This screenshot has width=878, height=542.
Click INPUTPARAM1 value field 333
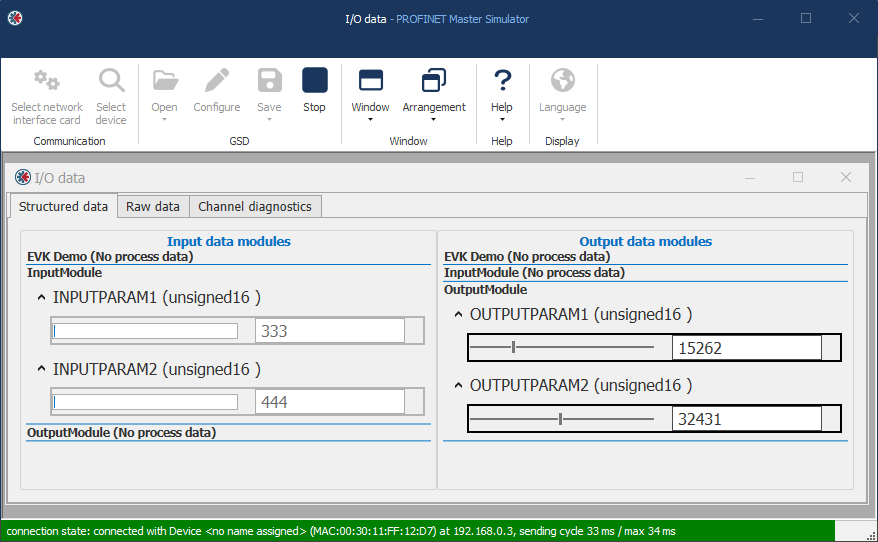pos(330,331)
